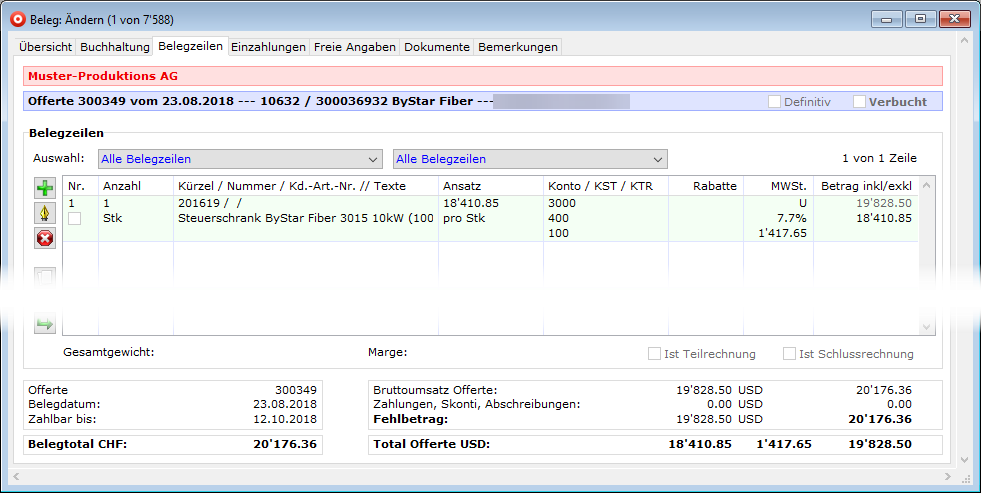
Task: Click the green arrow icon beside the table
Action: click(x=45, y=323)
